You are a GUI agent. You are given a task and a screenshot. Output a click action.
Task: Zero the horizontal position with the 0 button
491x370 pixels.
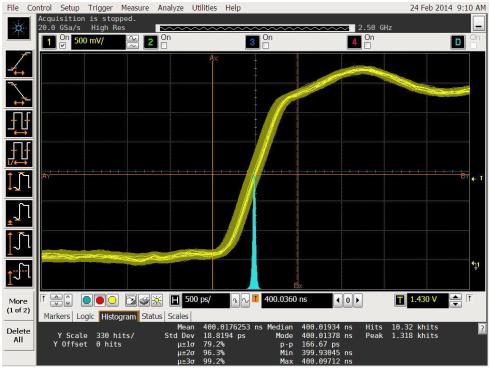348,300
